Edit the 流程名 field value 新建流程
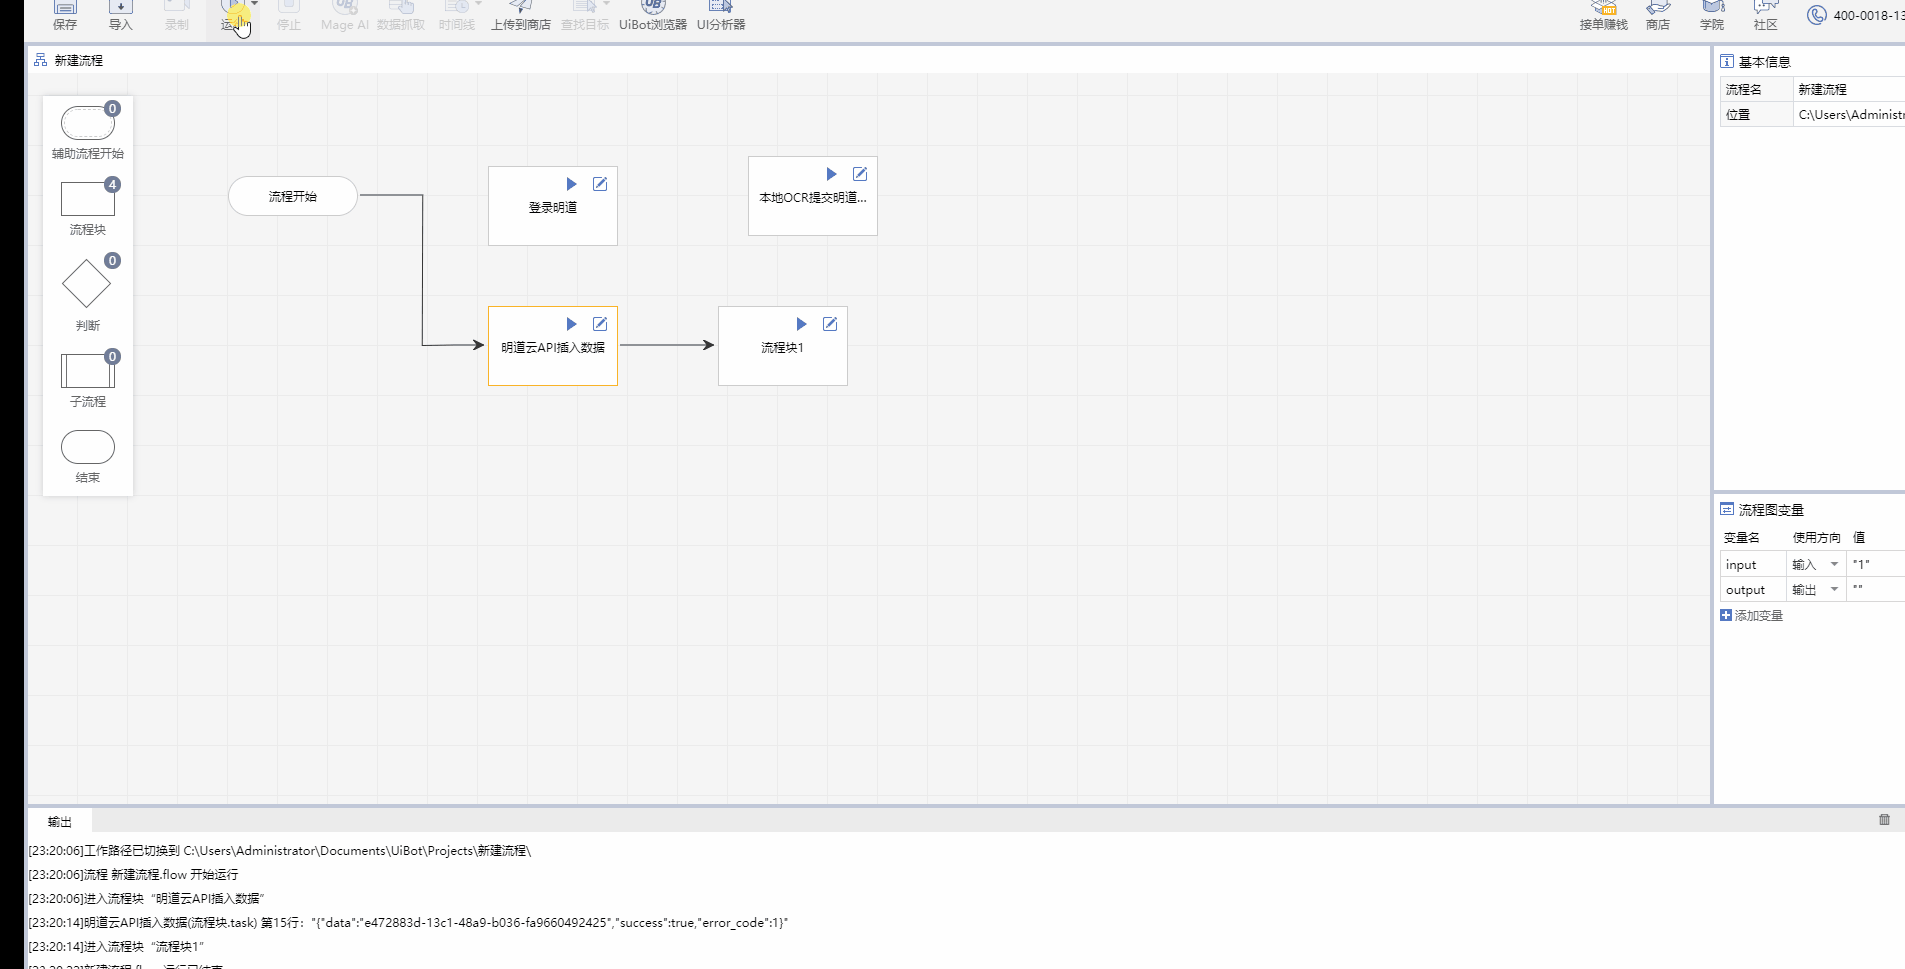Image resolution: width=1905 pixels, height=969 pixels. [x=1850, y=89]
